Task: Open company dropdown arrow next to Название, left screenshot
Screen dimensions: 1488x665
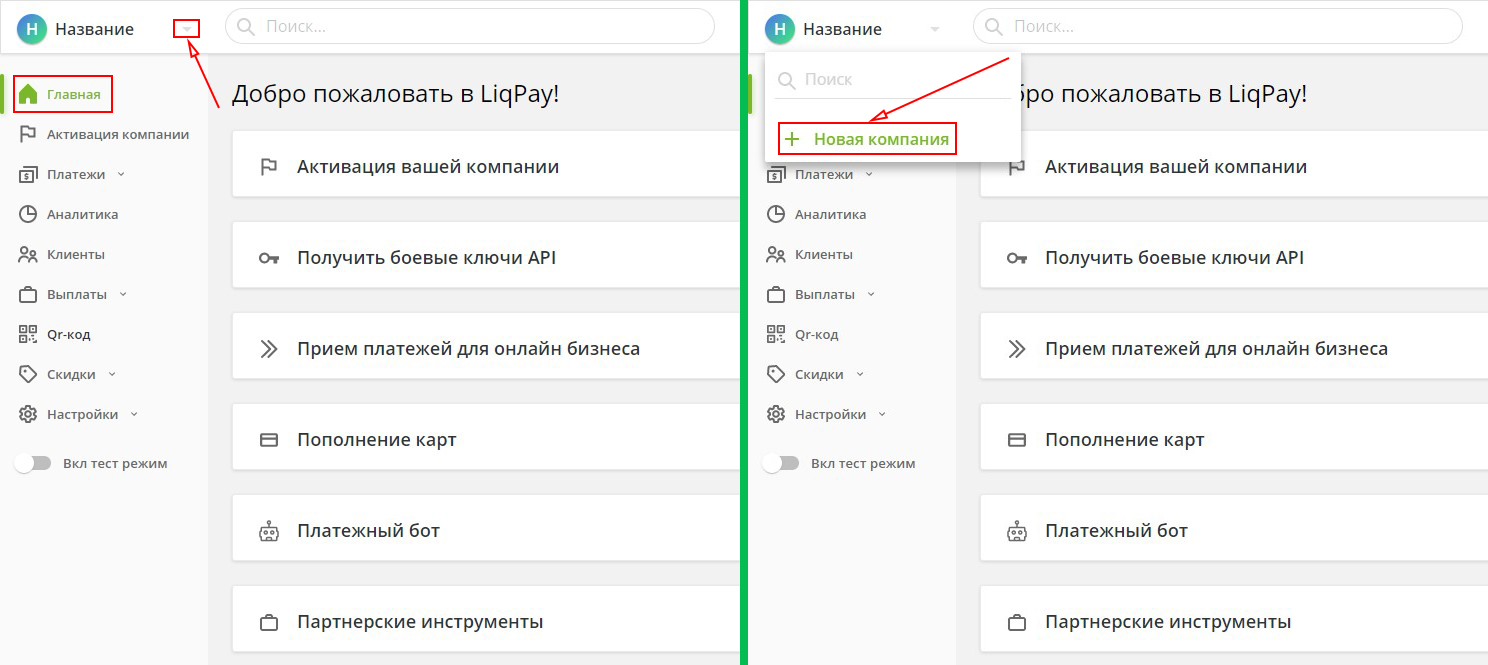Action: click(187, 29)
